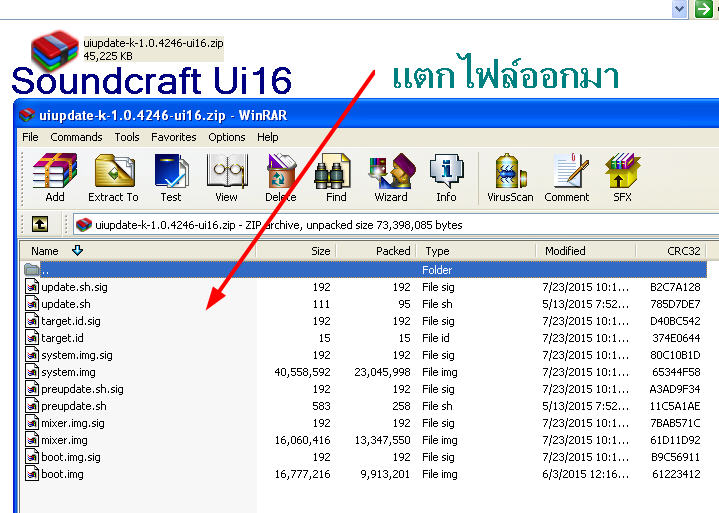The height and width of the screenshot is (513, 719).
Task: Sort by the Type column header
Action: pyautogui.click(x=476, y=251)
